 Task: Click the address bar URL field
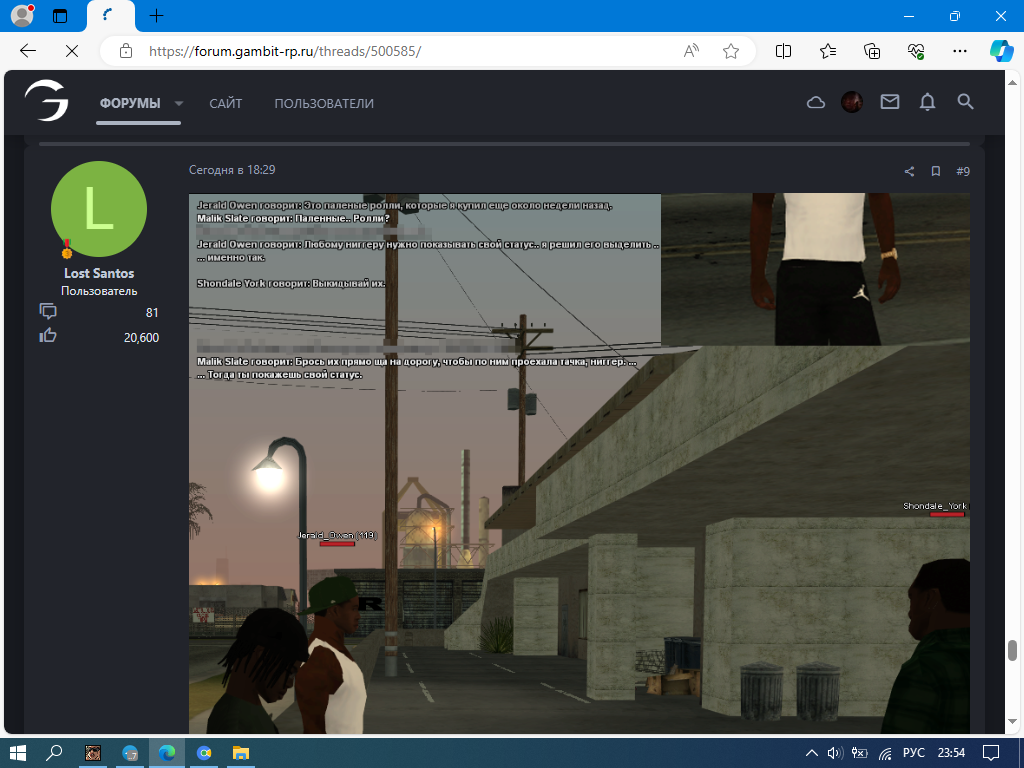tap(400, 51)
